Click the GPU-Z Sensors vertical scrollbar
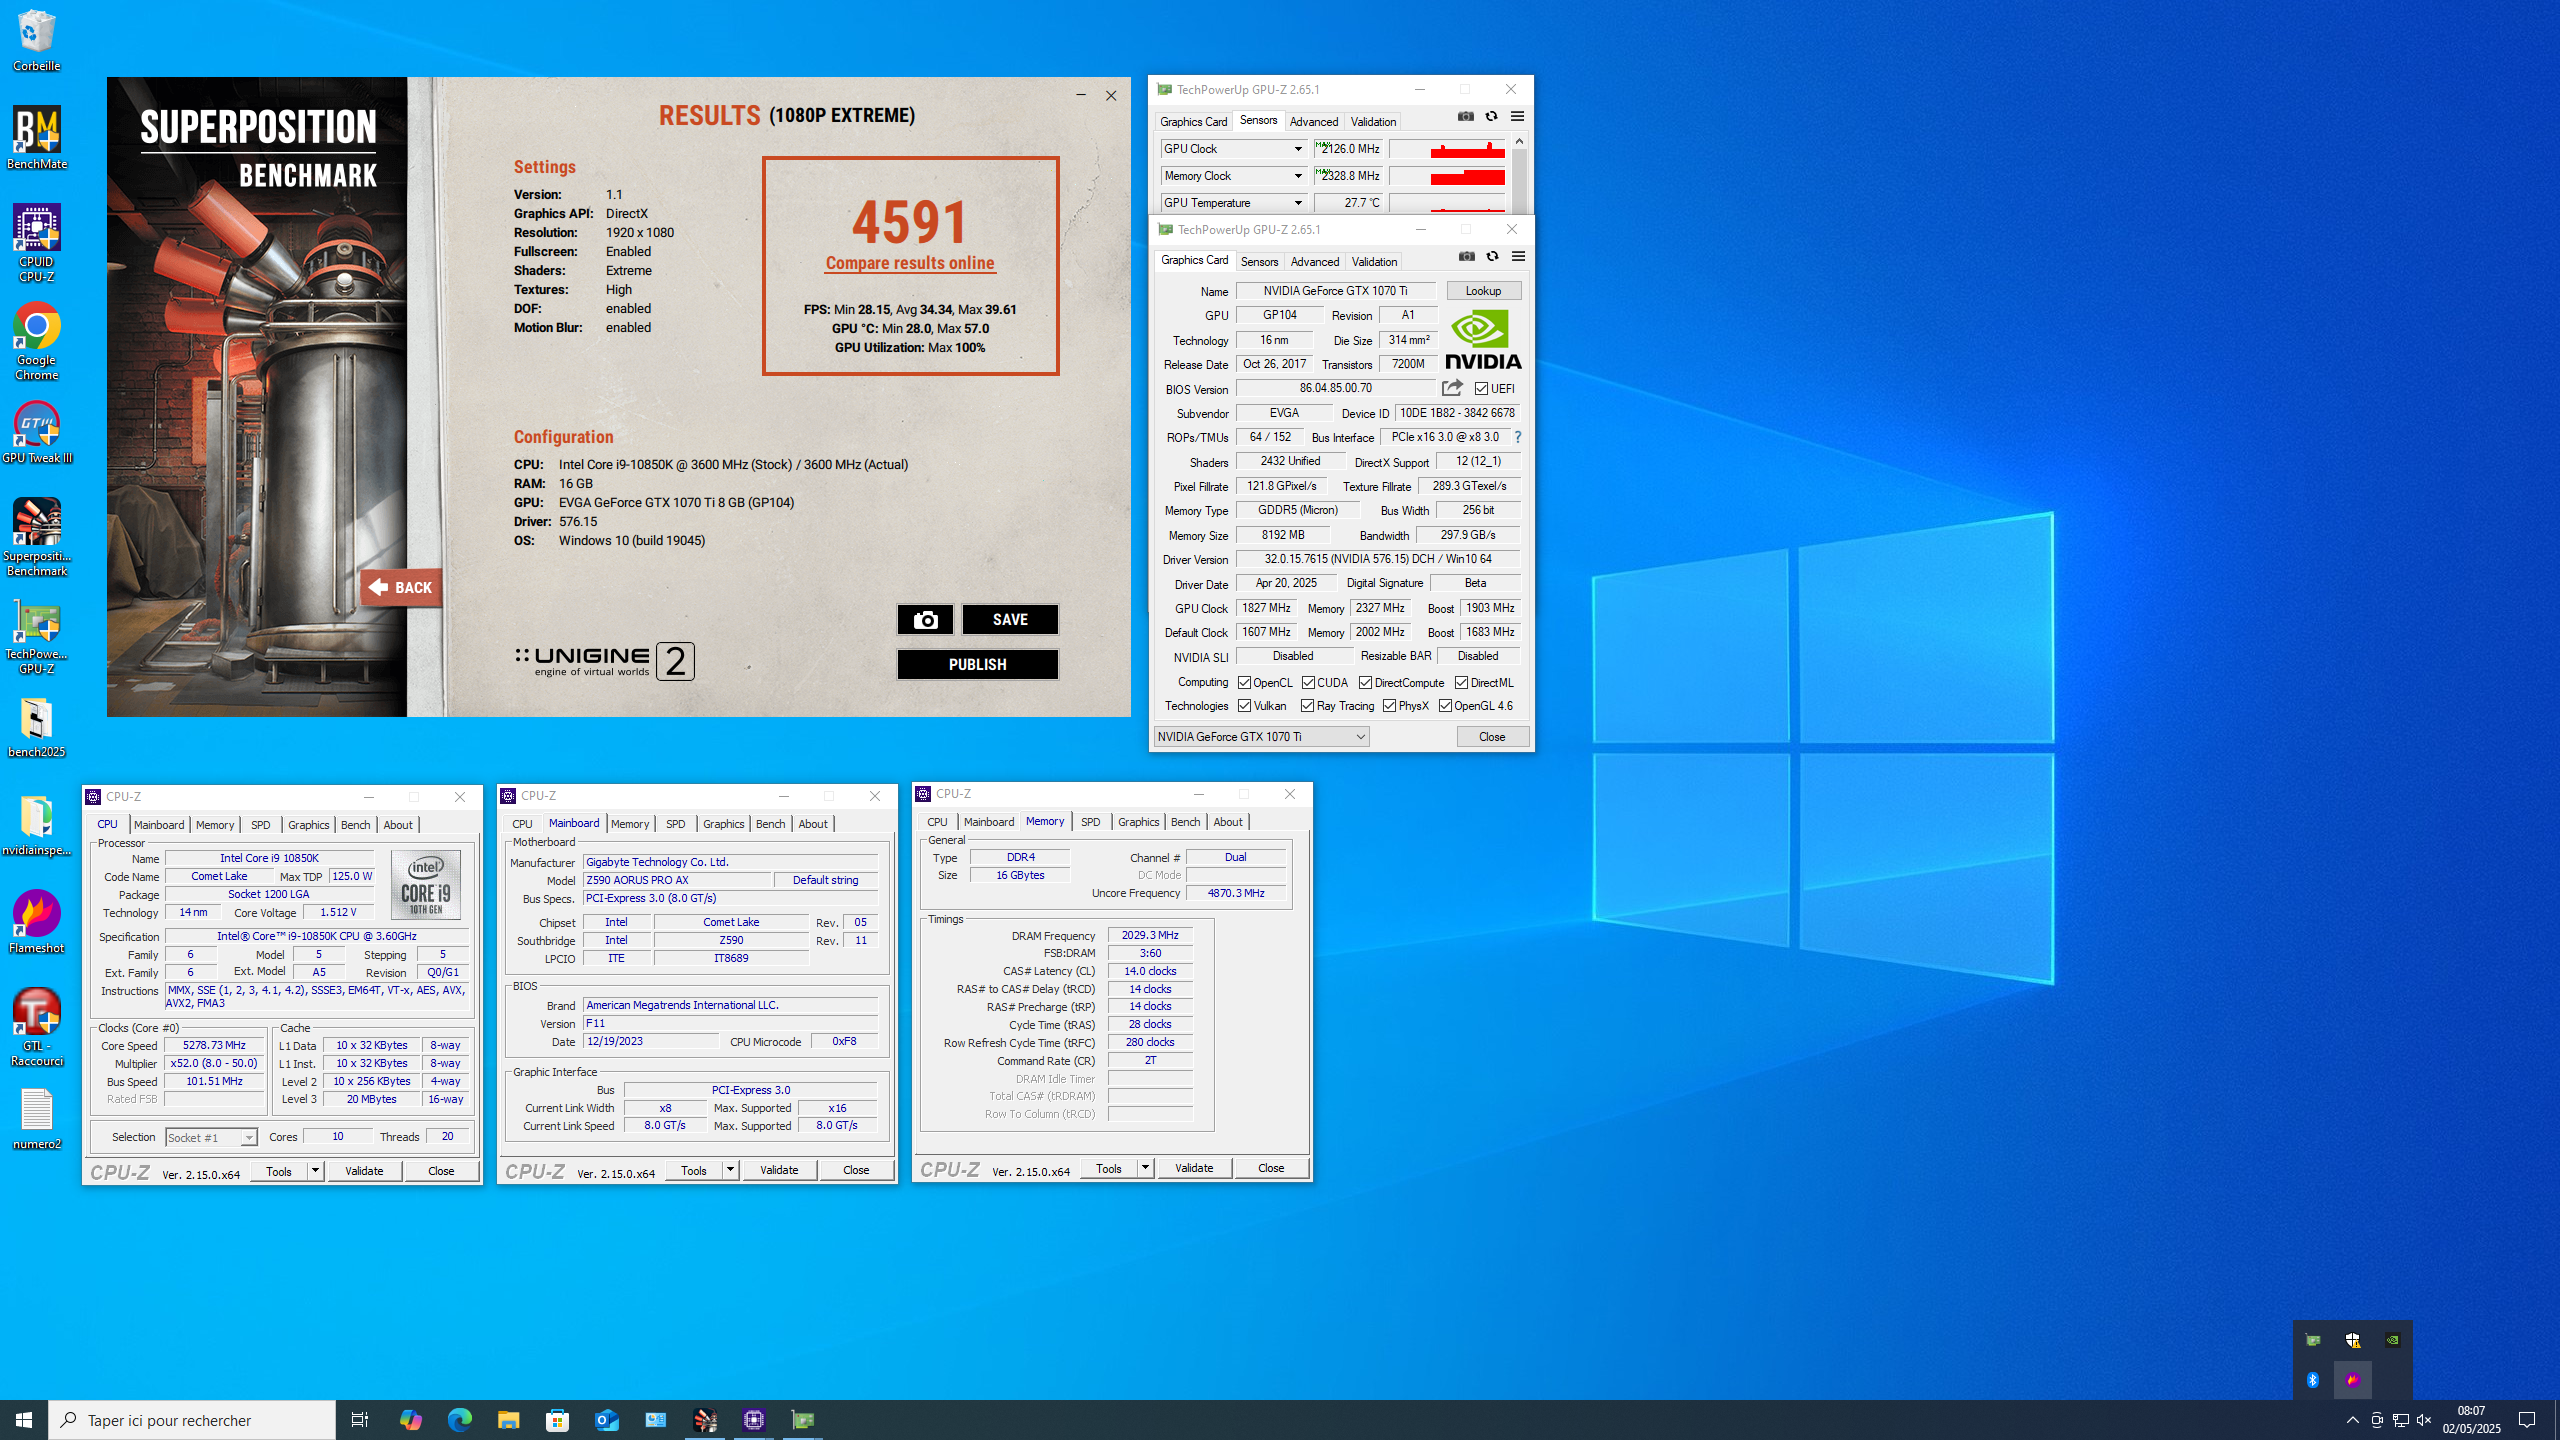The height and width of the screenshot is (1440, 2560). pyautogui.click(x=1519, y=174)
